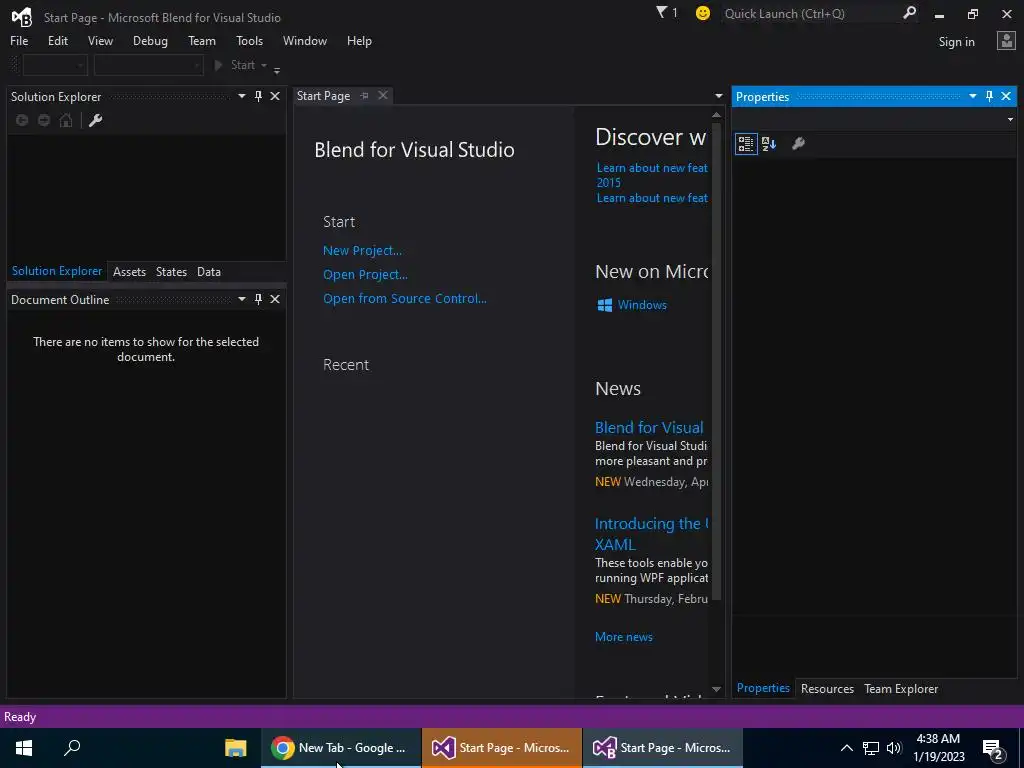Screen dimensions: 1024x768
Task: Open toolbar overflow options arrow
Action: pyautogui.click(x=277, y=70)
